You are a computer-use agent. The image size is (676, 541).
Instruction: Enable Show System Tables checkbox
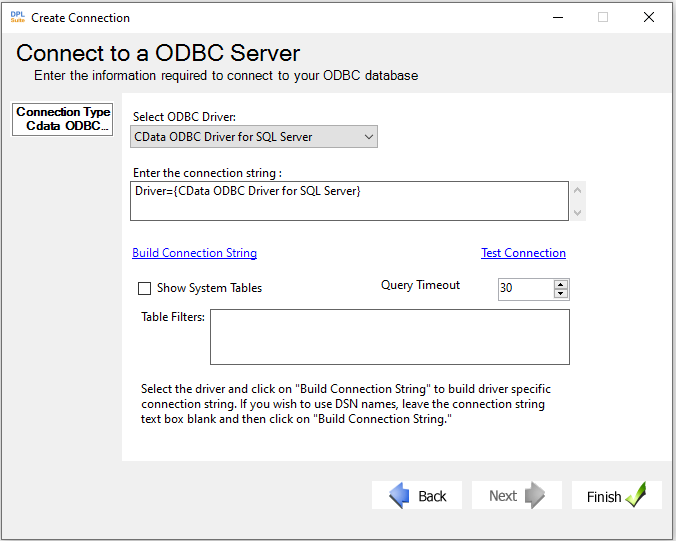coord(144,288)
